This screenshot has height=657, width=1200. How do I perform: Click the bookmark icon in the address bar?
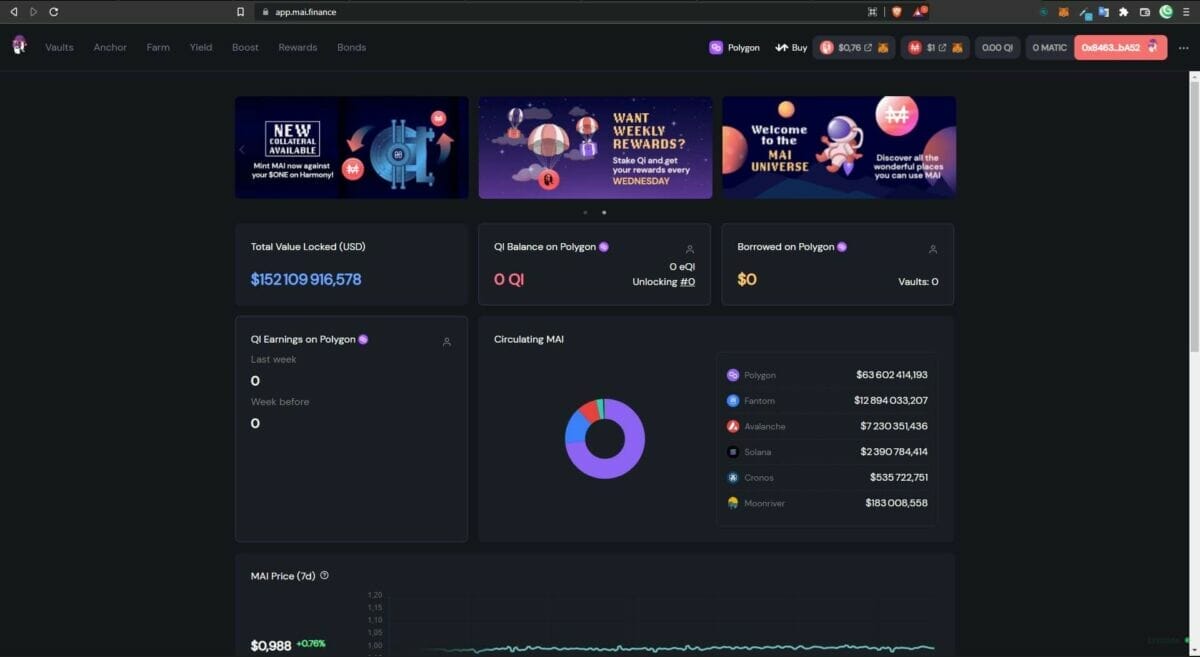tap(240, 12)
